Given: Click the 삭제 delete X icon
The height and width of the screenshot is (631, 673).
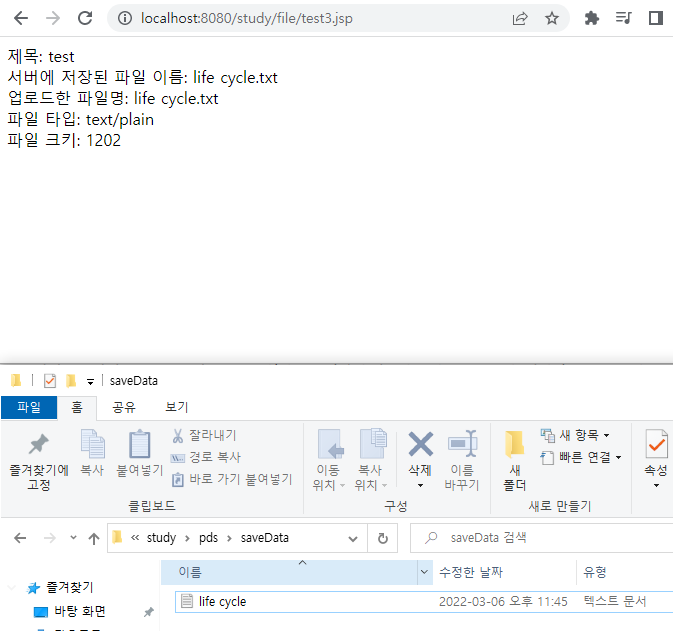Looking at the screenshot, I should [420, 444].
